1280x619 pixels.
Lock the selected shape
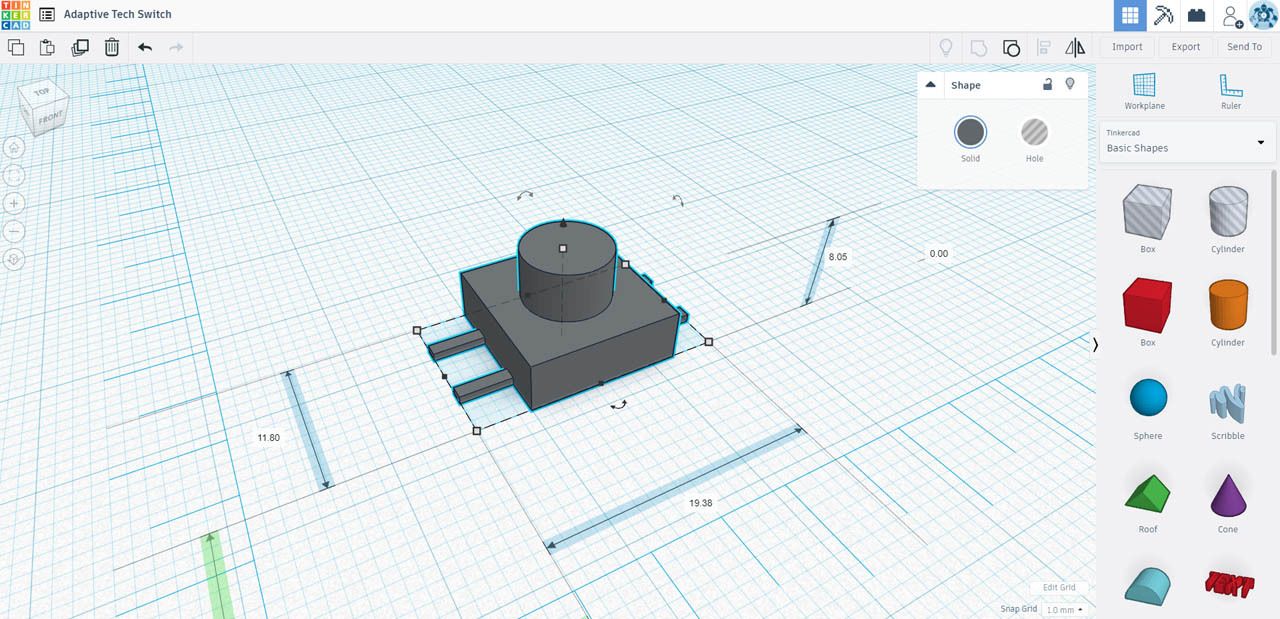pos(1047,84)
